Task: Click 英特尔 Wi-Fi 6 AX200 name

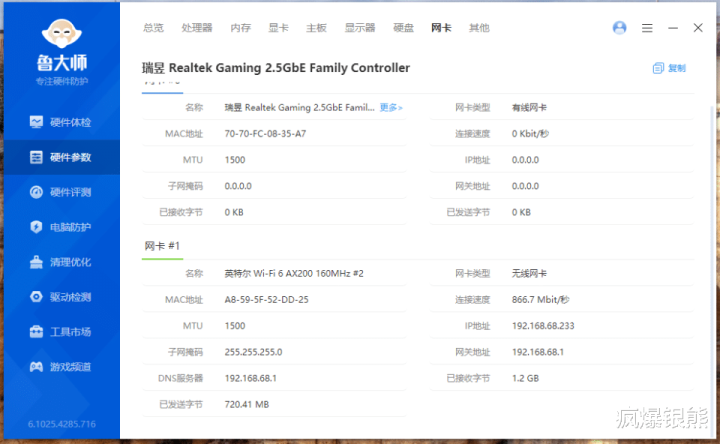Action: click(x=294, y=273)
